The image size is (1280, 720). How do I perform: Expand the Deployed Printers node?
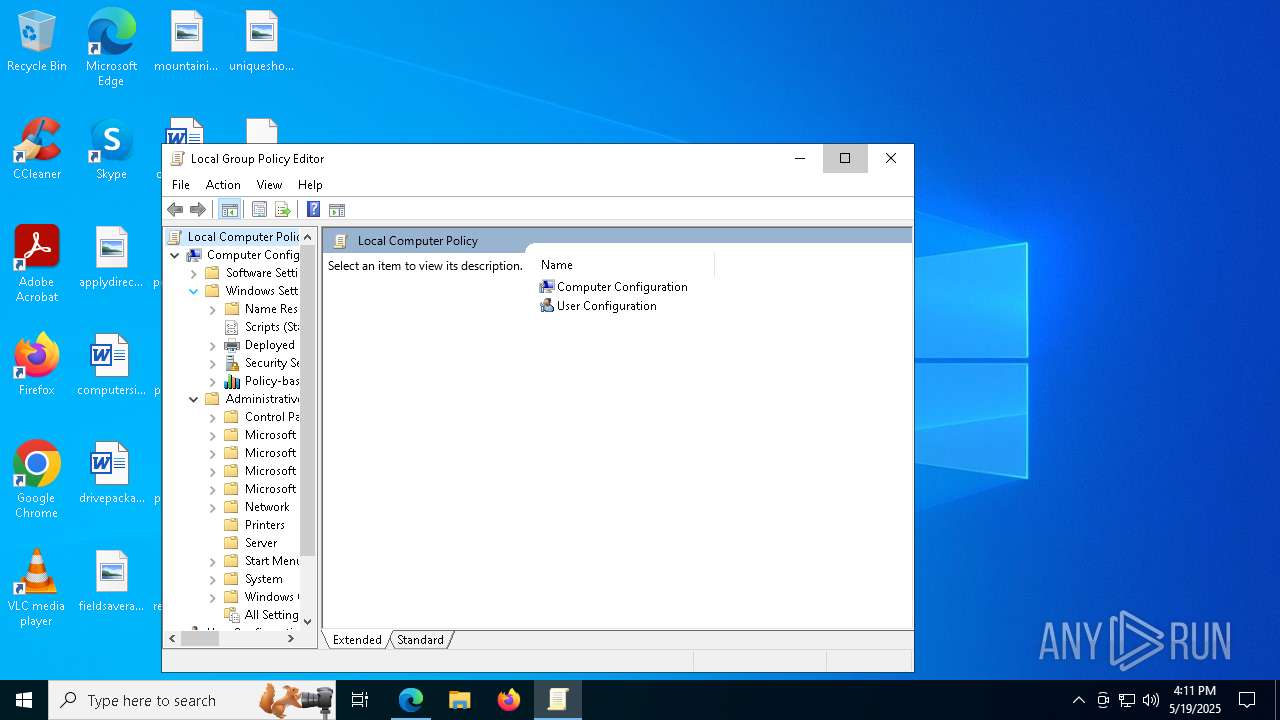(x=213, y=345)
